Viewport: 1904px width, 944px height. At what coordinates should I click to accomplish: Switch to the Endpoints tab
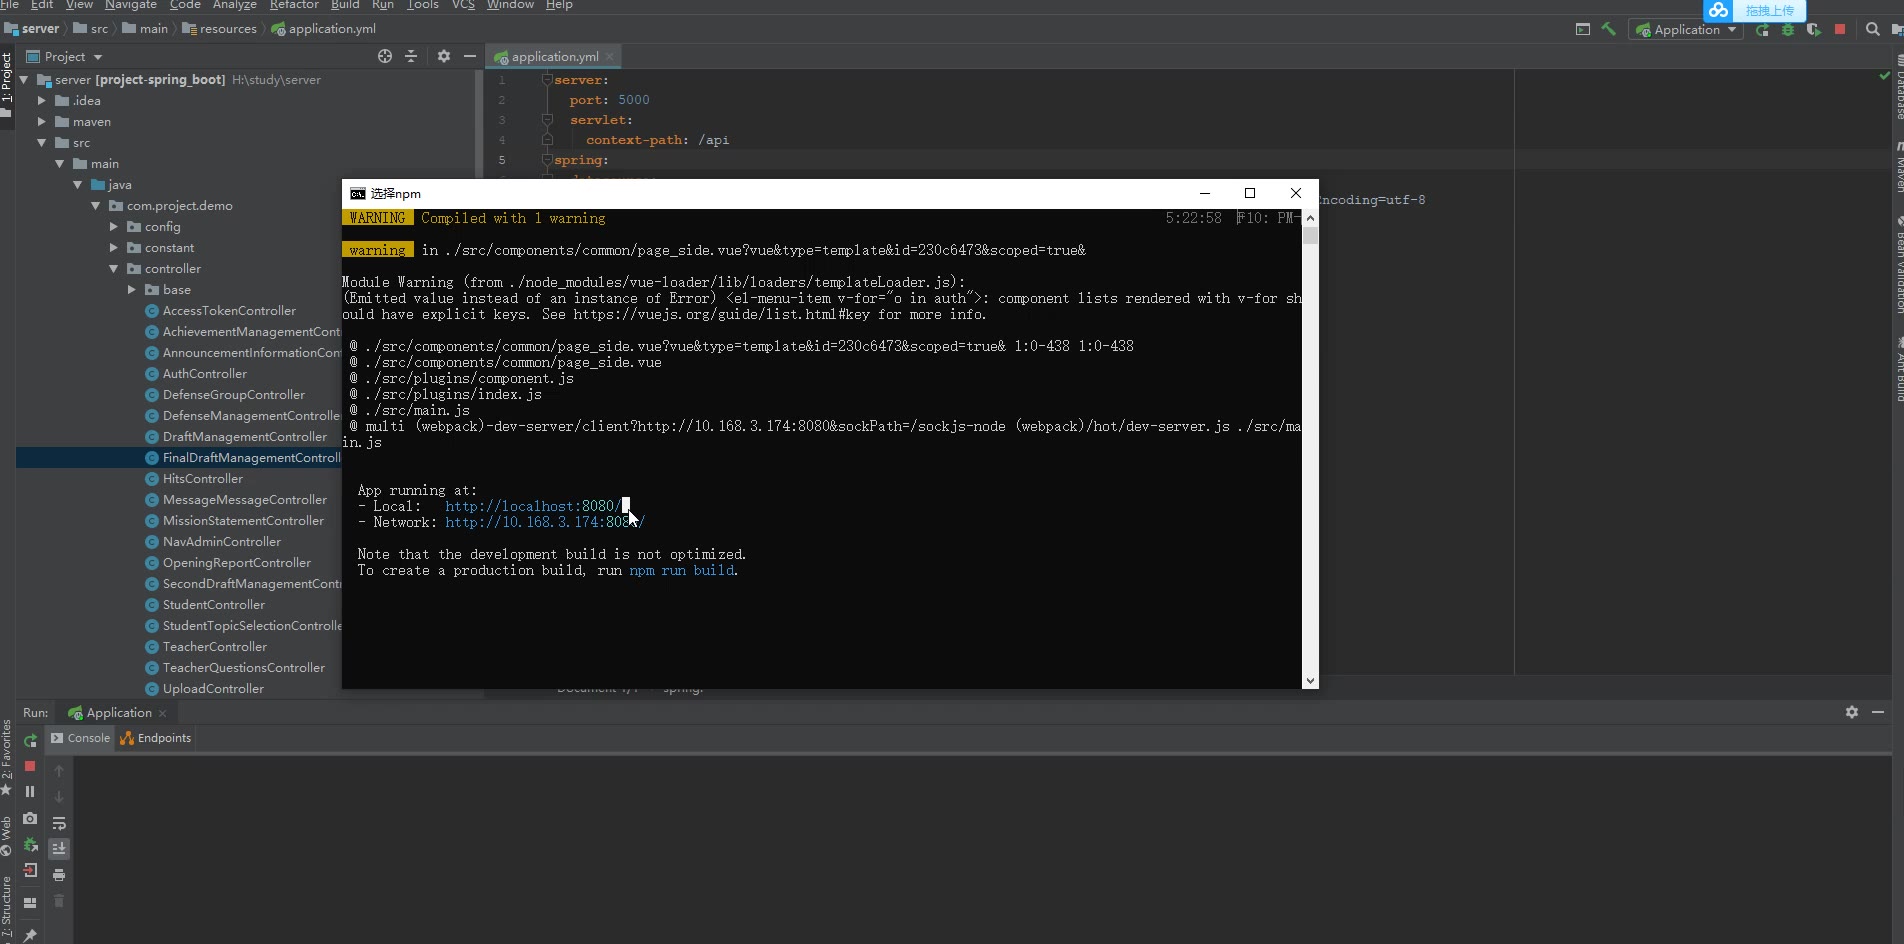[x=156, y=738]
